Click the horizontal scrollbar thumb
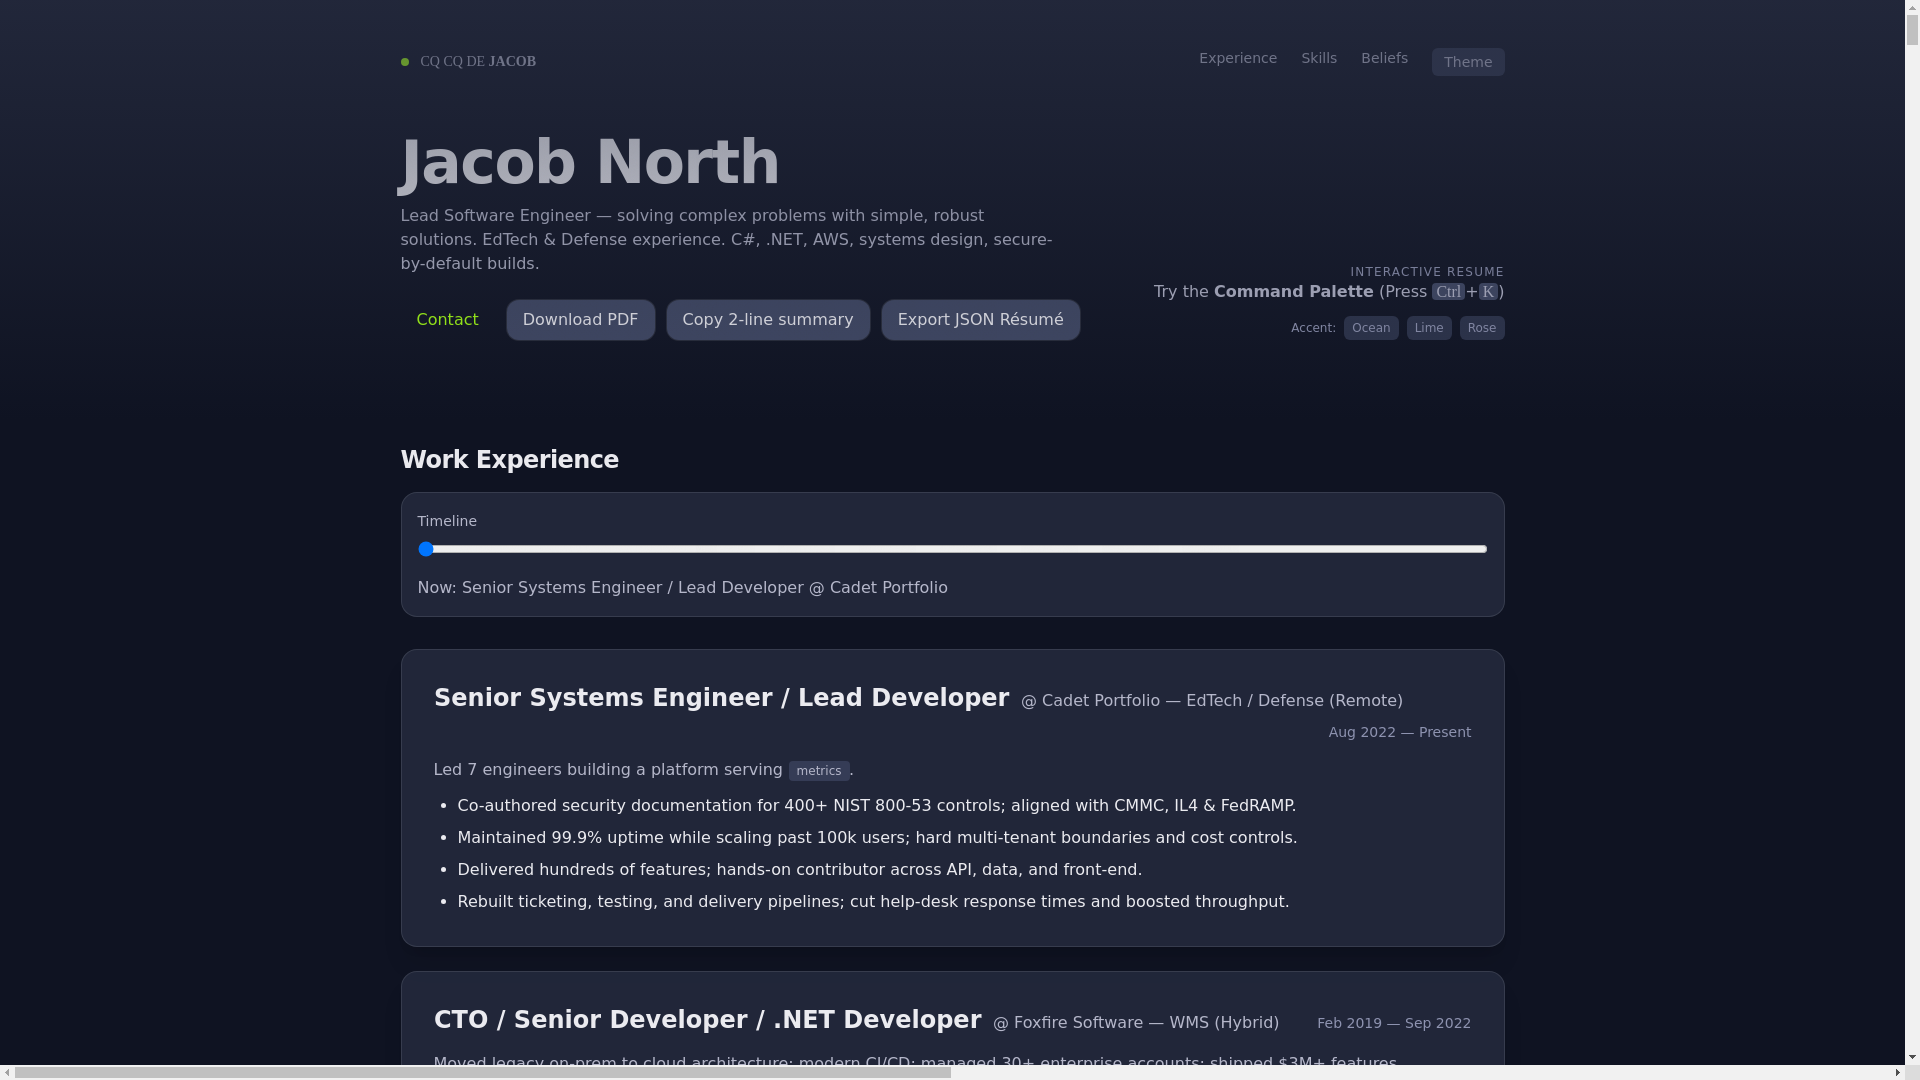 [482, 1072]
